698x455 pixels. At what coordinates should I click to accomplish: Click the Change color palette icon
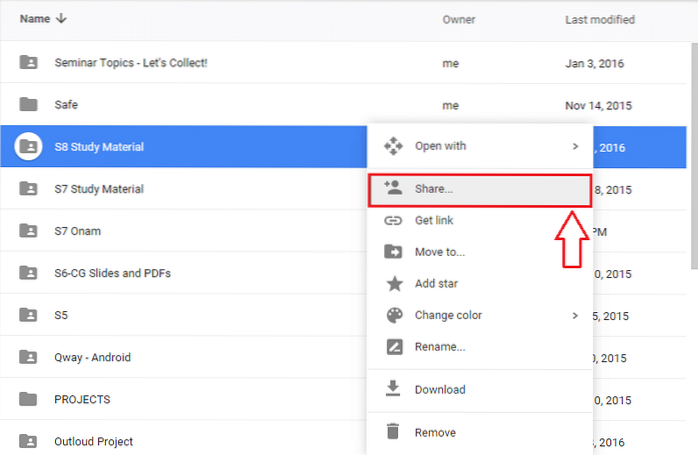pyautogui.click(x=393, y=315)
